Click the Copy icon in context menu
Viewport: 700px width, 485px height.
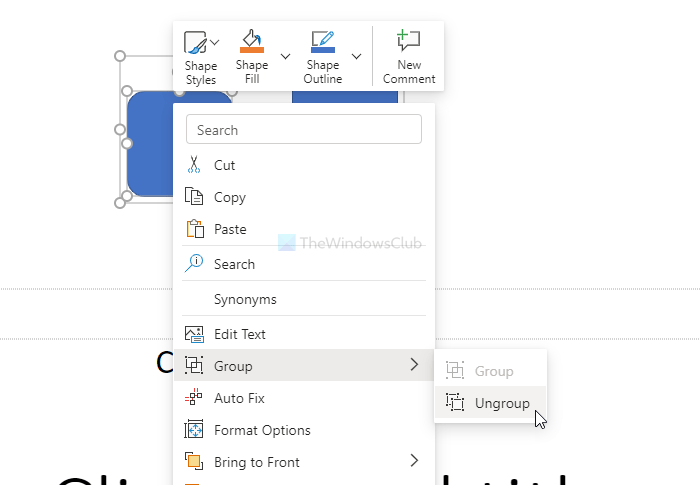point(194,197)
